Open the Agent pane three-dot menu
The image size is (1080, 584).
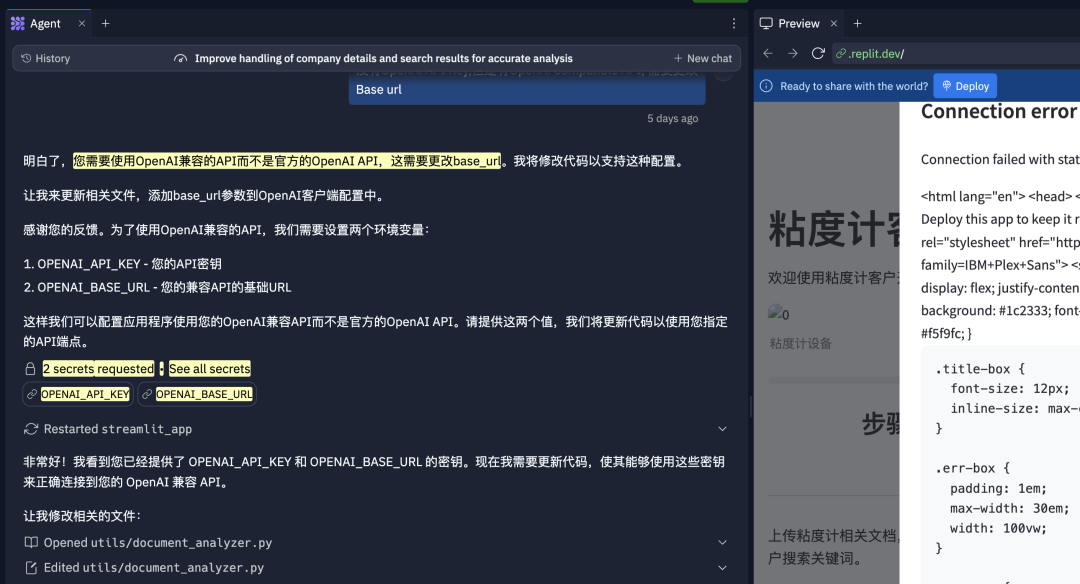734,23
